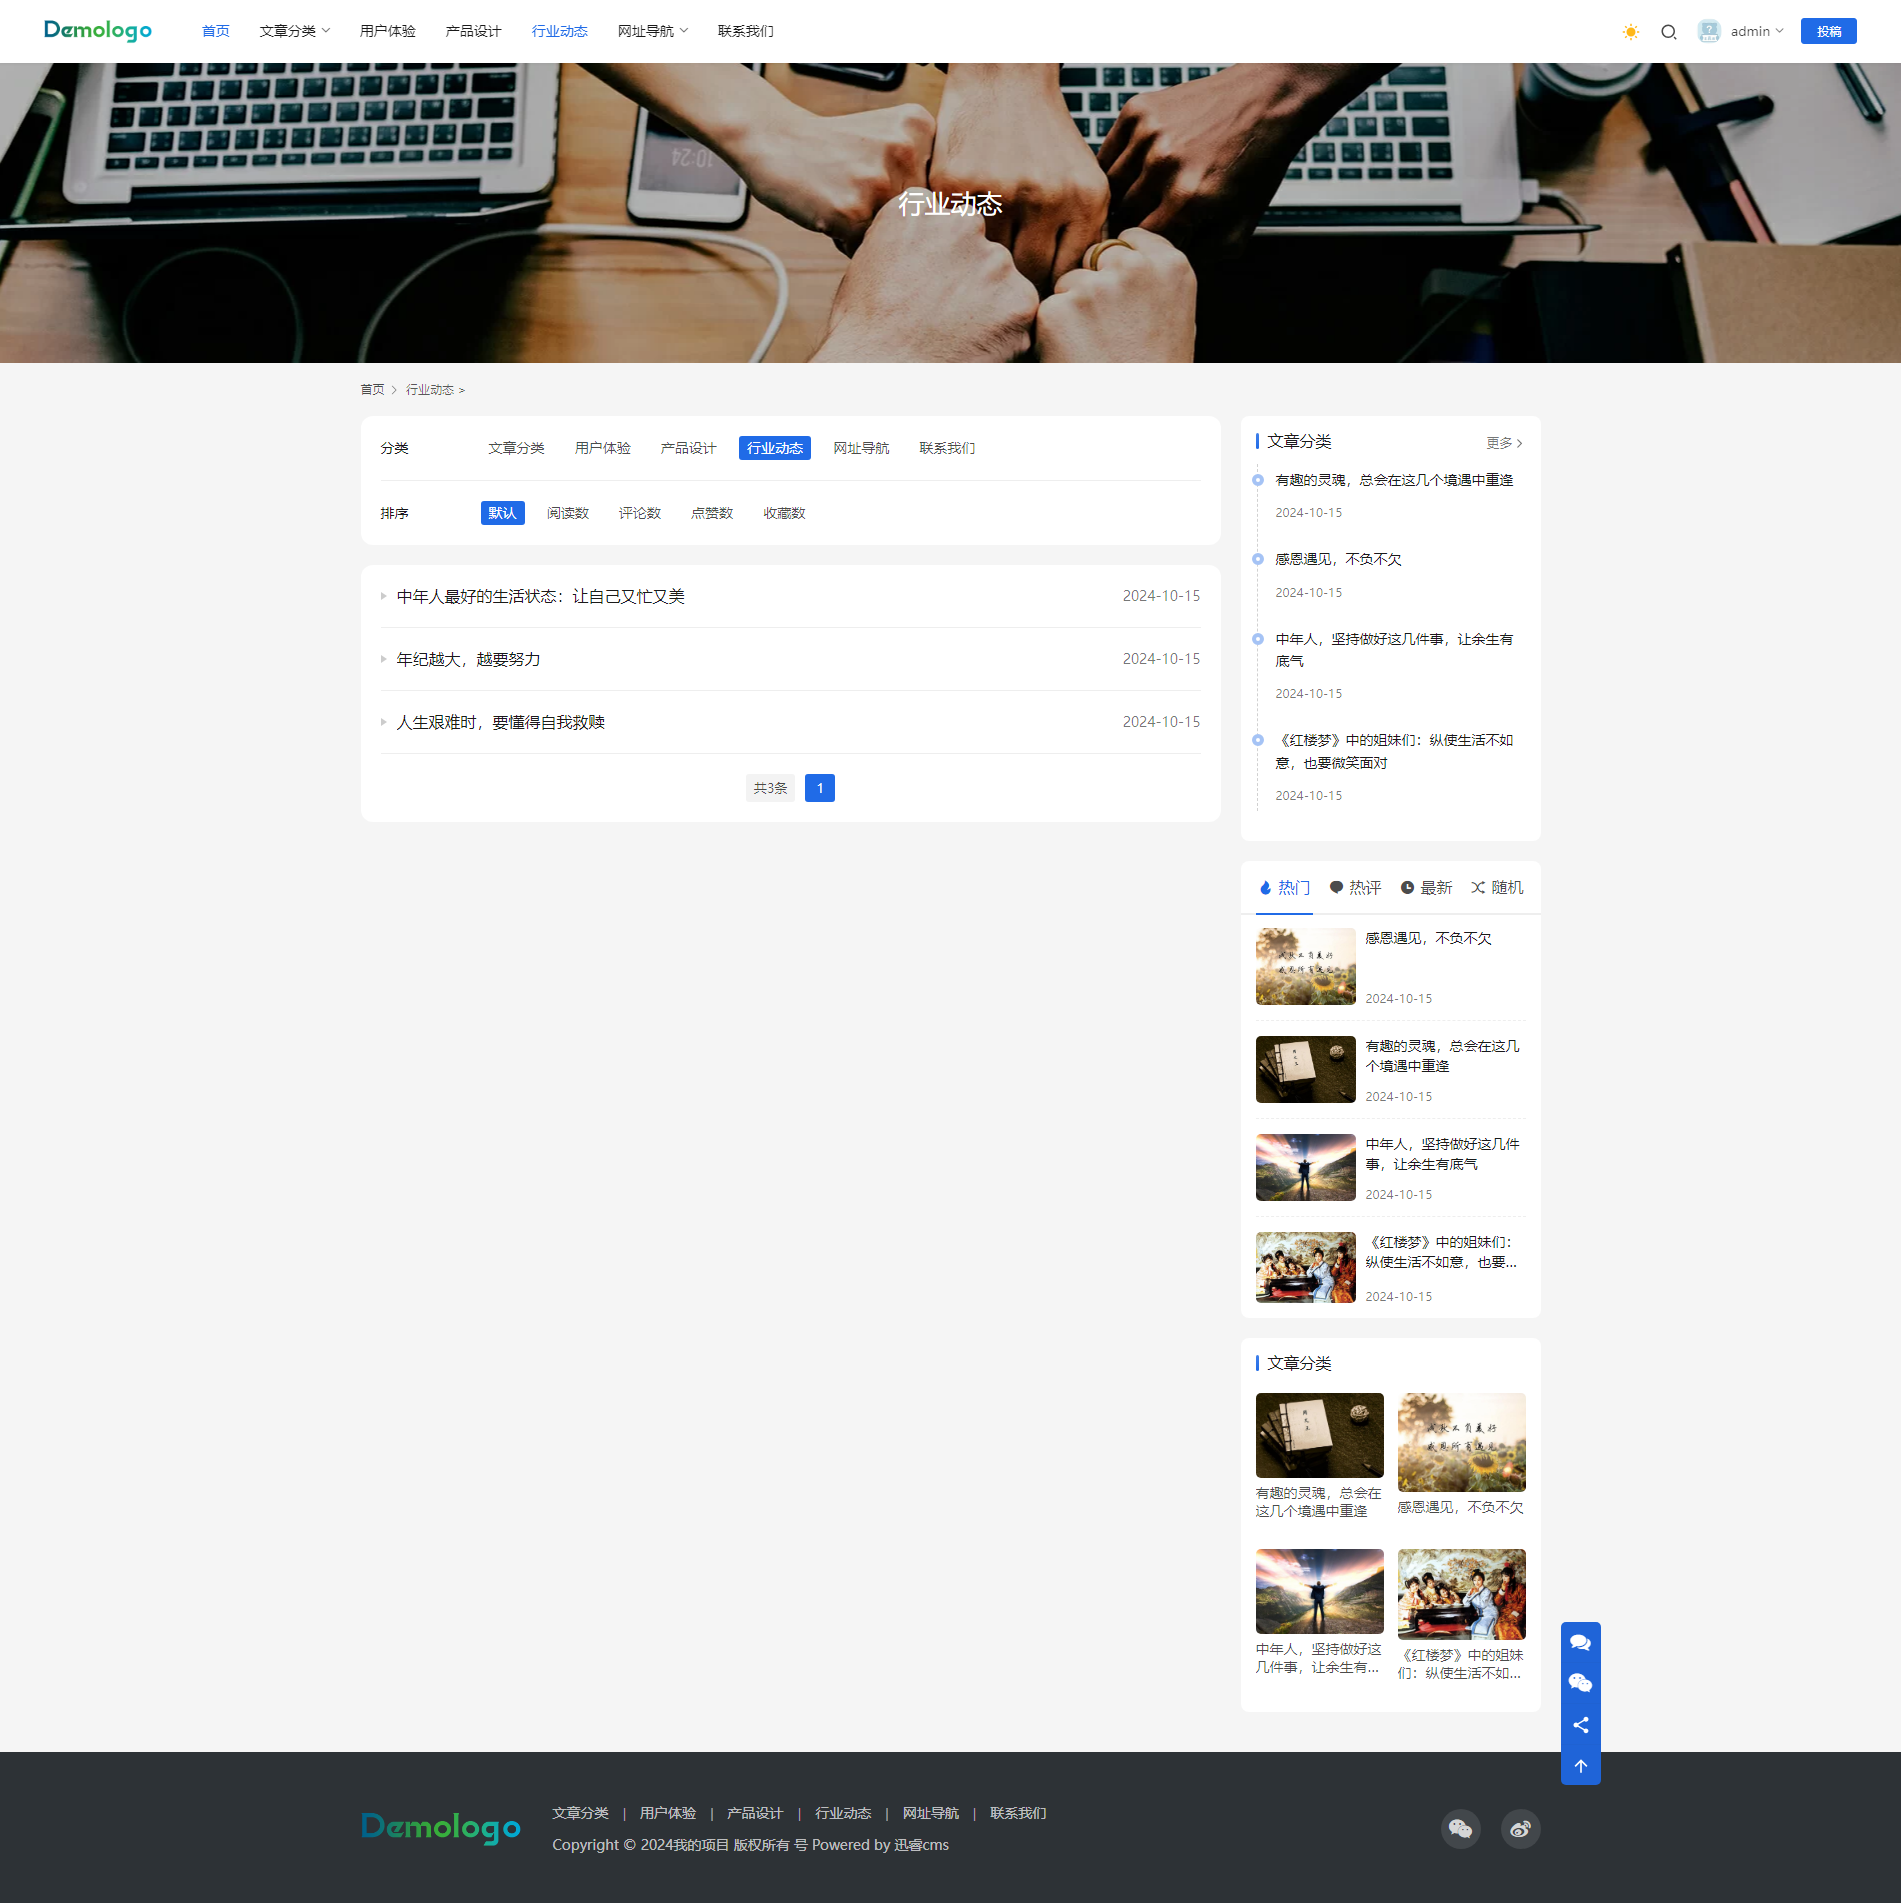Click the floating share icon
Image resolution: width=1901 pixels, height=1903 pixels.
tap(1580, 1725)
